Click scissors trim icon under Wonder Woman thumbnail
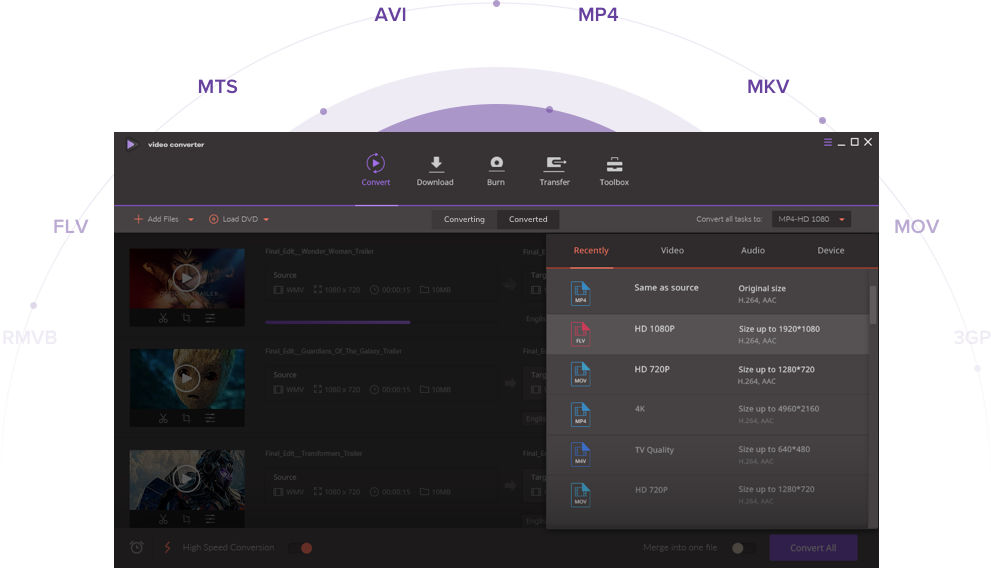Image resolution: width=991 pixels, height=568 pixels. point(162,318)
